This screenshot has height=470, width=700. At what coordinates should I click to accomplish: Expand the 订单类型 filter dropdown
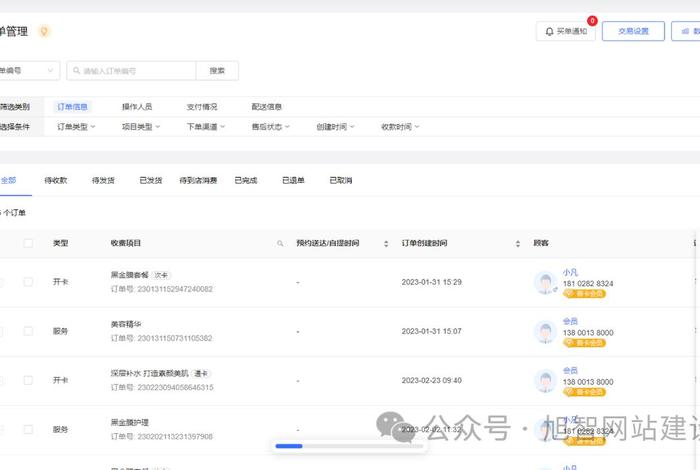[76, 127]
